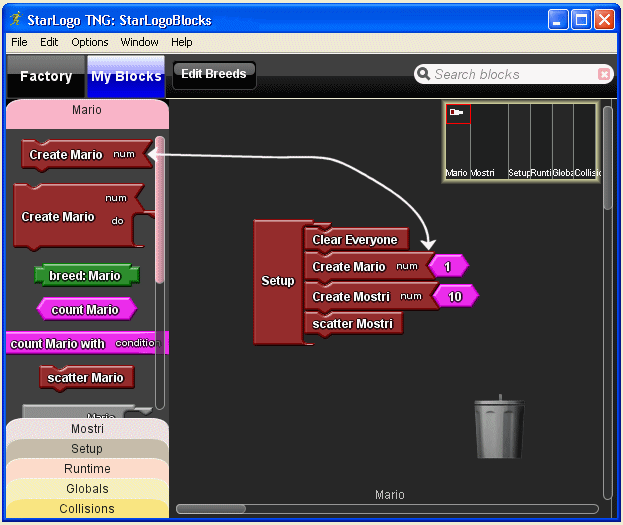Screen dimensions: 623x525
Task: Expand the Mostri drawer
Action: point(87,428)
